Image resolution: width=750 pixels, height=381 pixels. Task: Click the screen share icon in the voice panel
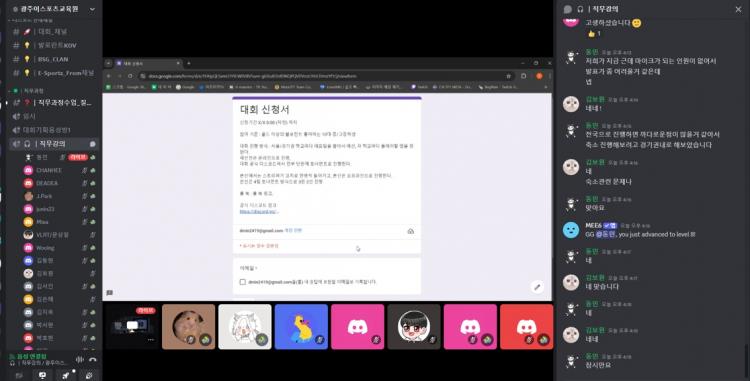(43, 375)
